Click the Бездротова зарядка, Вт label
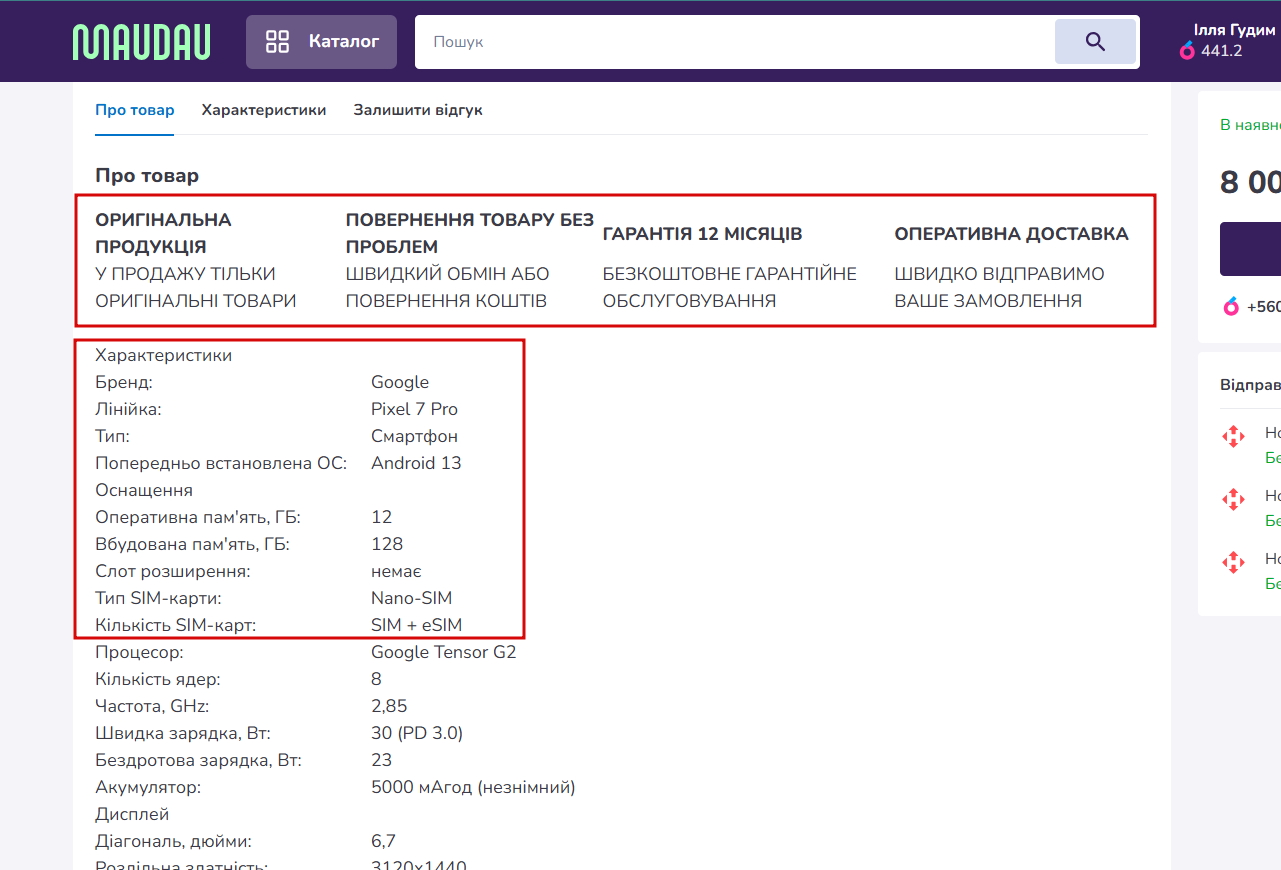The image size is (1281, 870). 198,760
